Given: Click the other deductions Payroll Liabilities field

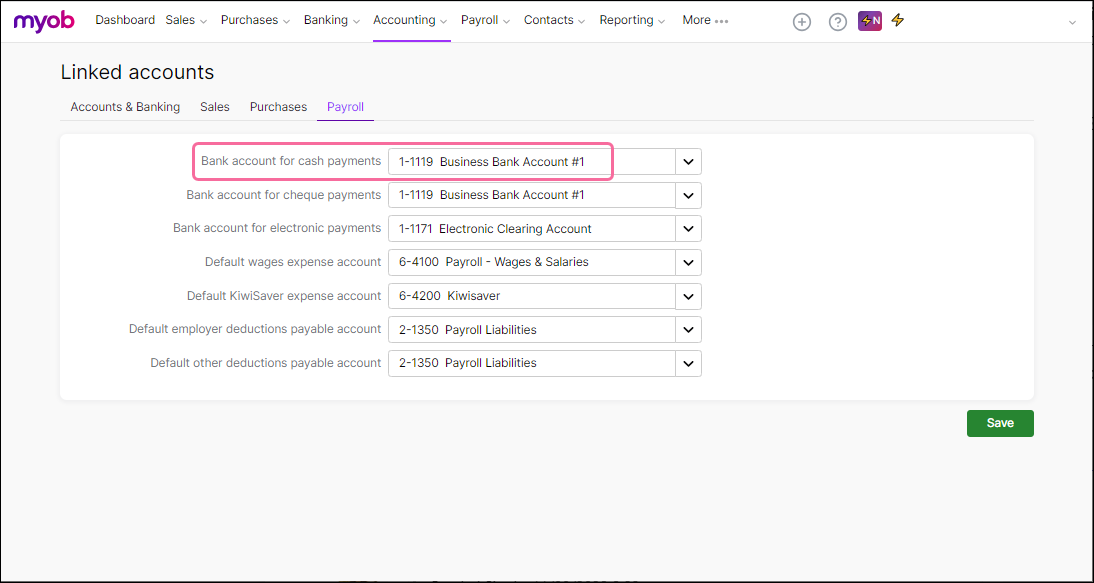Looking at the screenshot, I should 532,363.
